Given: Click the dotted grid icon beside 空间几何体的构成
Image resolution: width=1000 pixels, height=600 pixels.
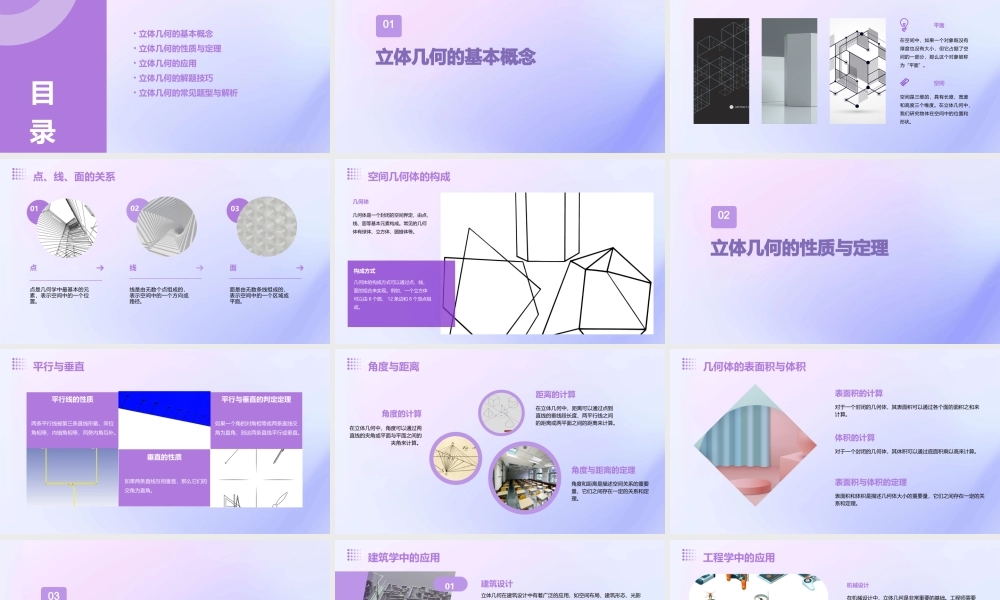Looking at the screenshot, I should point(354,174).
